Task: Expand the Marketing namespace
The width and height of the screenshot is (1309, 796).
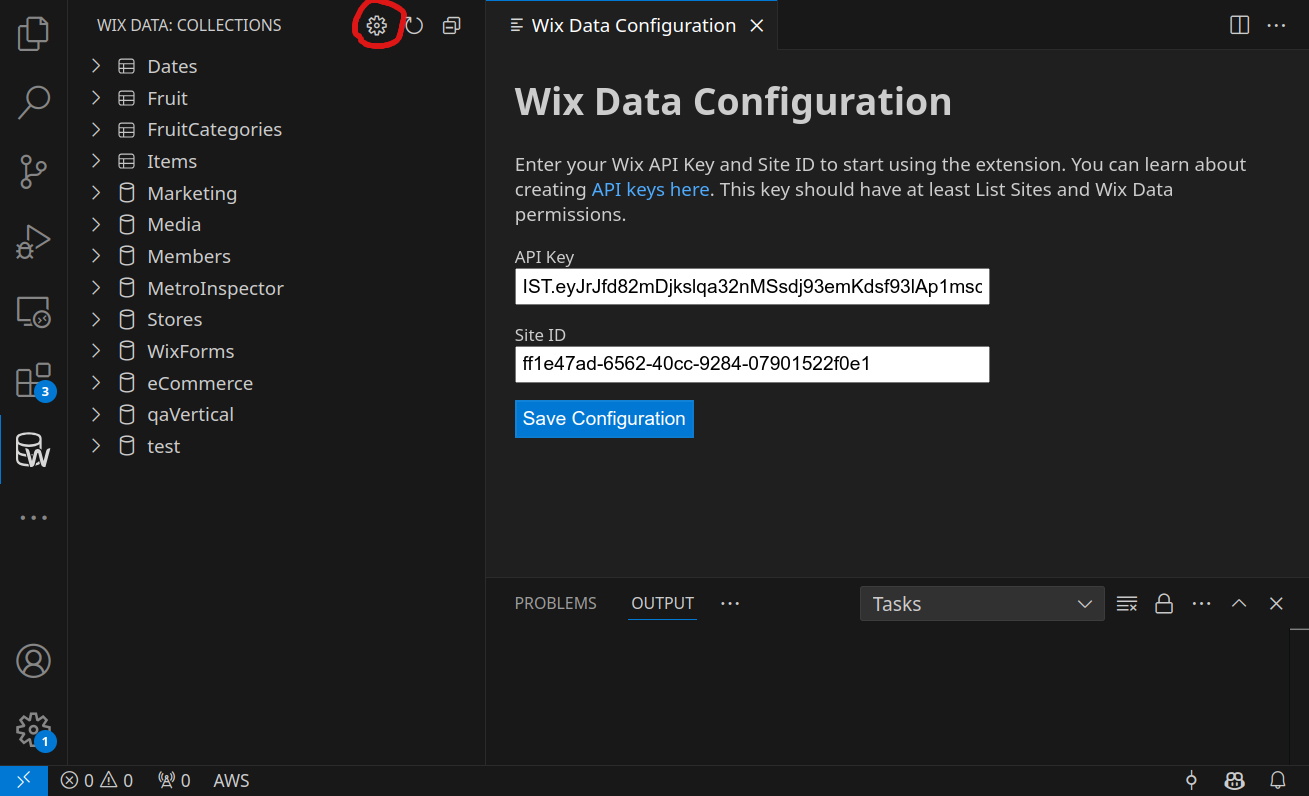Action: pos(97,193)
